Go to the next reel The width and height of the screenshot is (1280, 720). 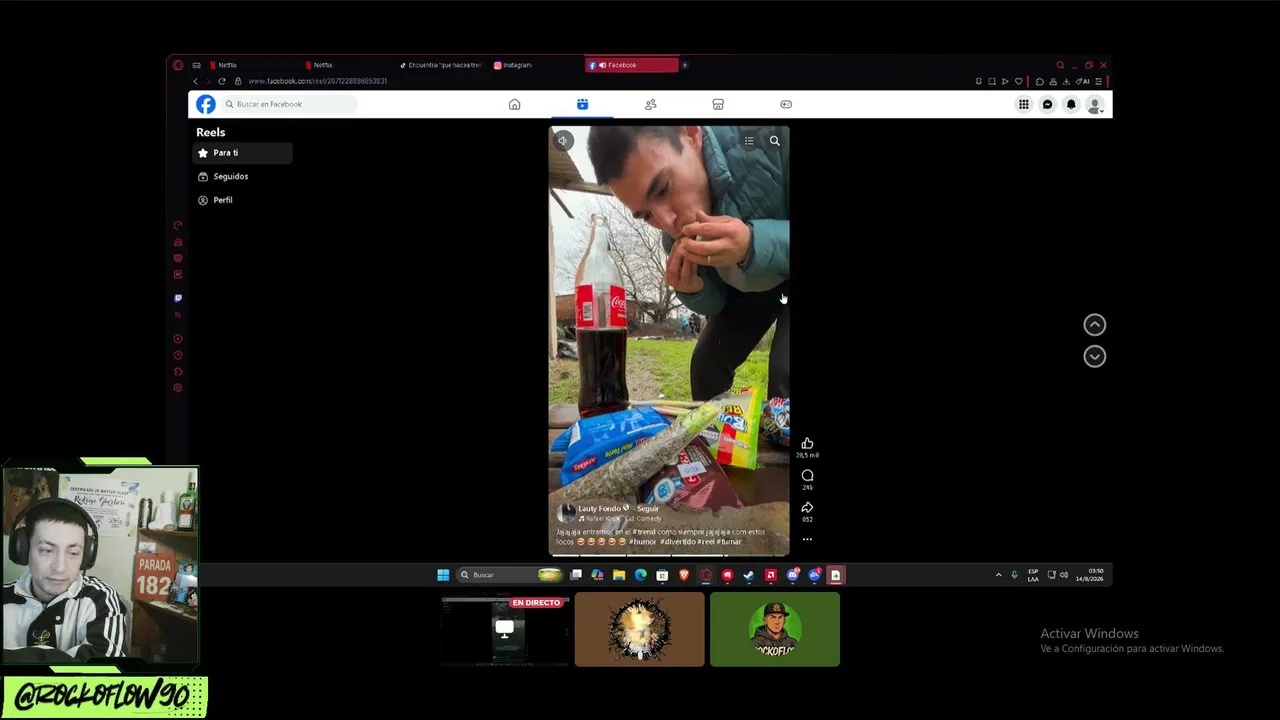click(x=1095, y=356)
